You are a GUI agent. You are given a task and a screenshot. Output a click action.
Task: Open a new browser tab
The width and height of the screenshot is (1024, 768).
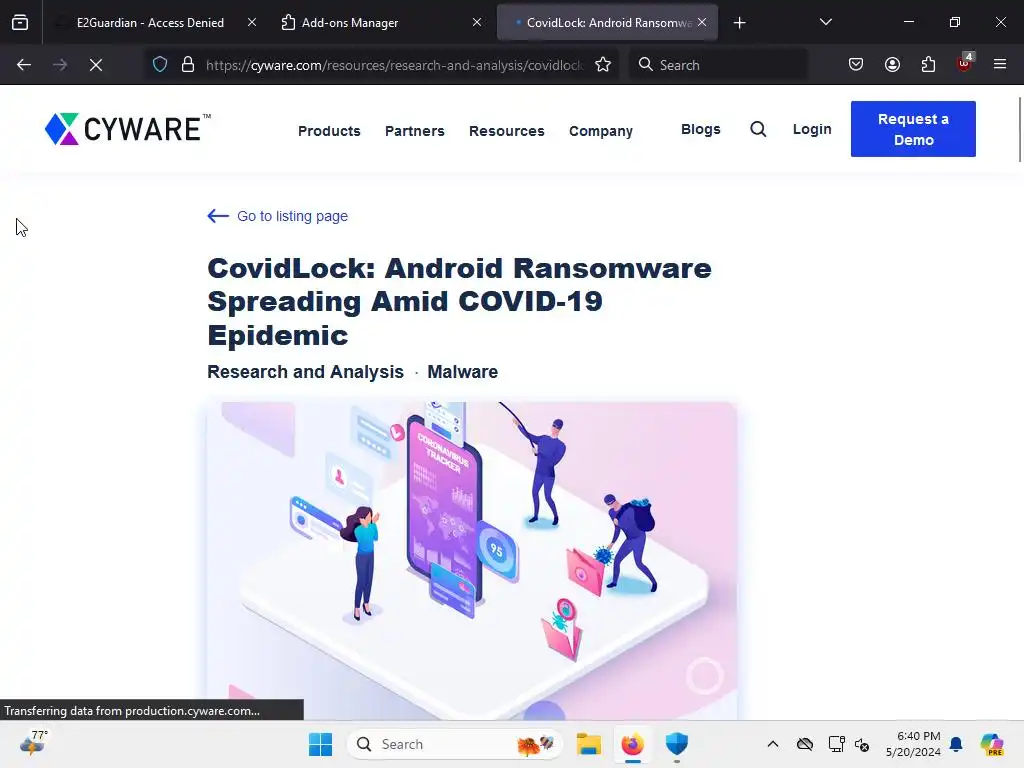tap(739, 23)
